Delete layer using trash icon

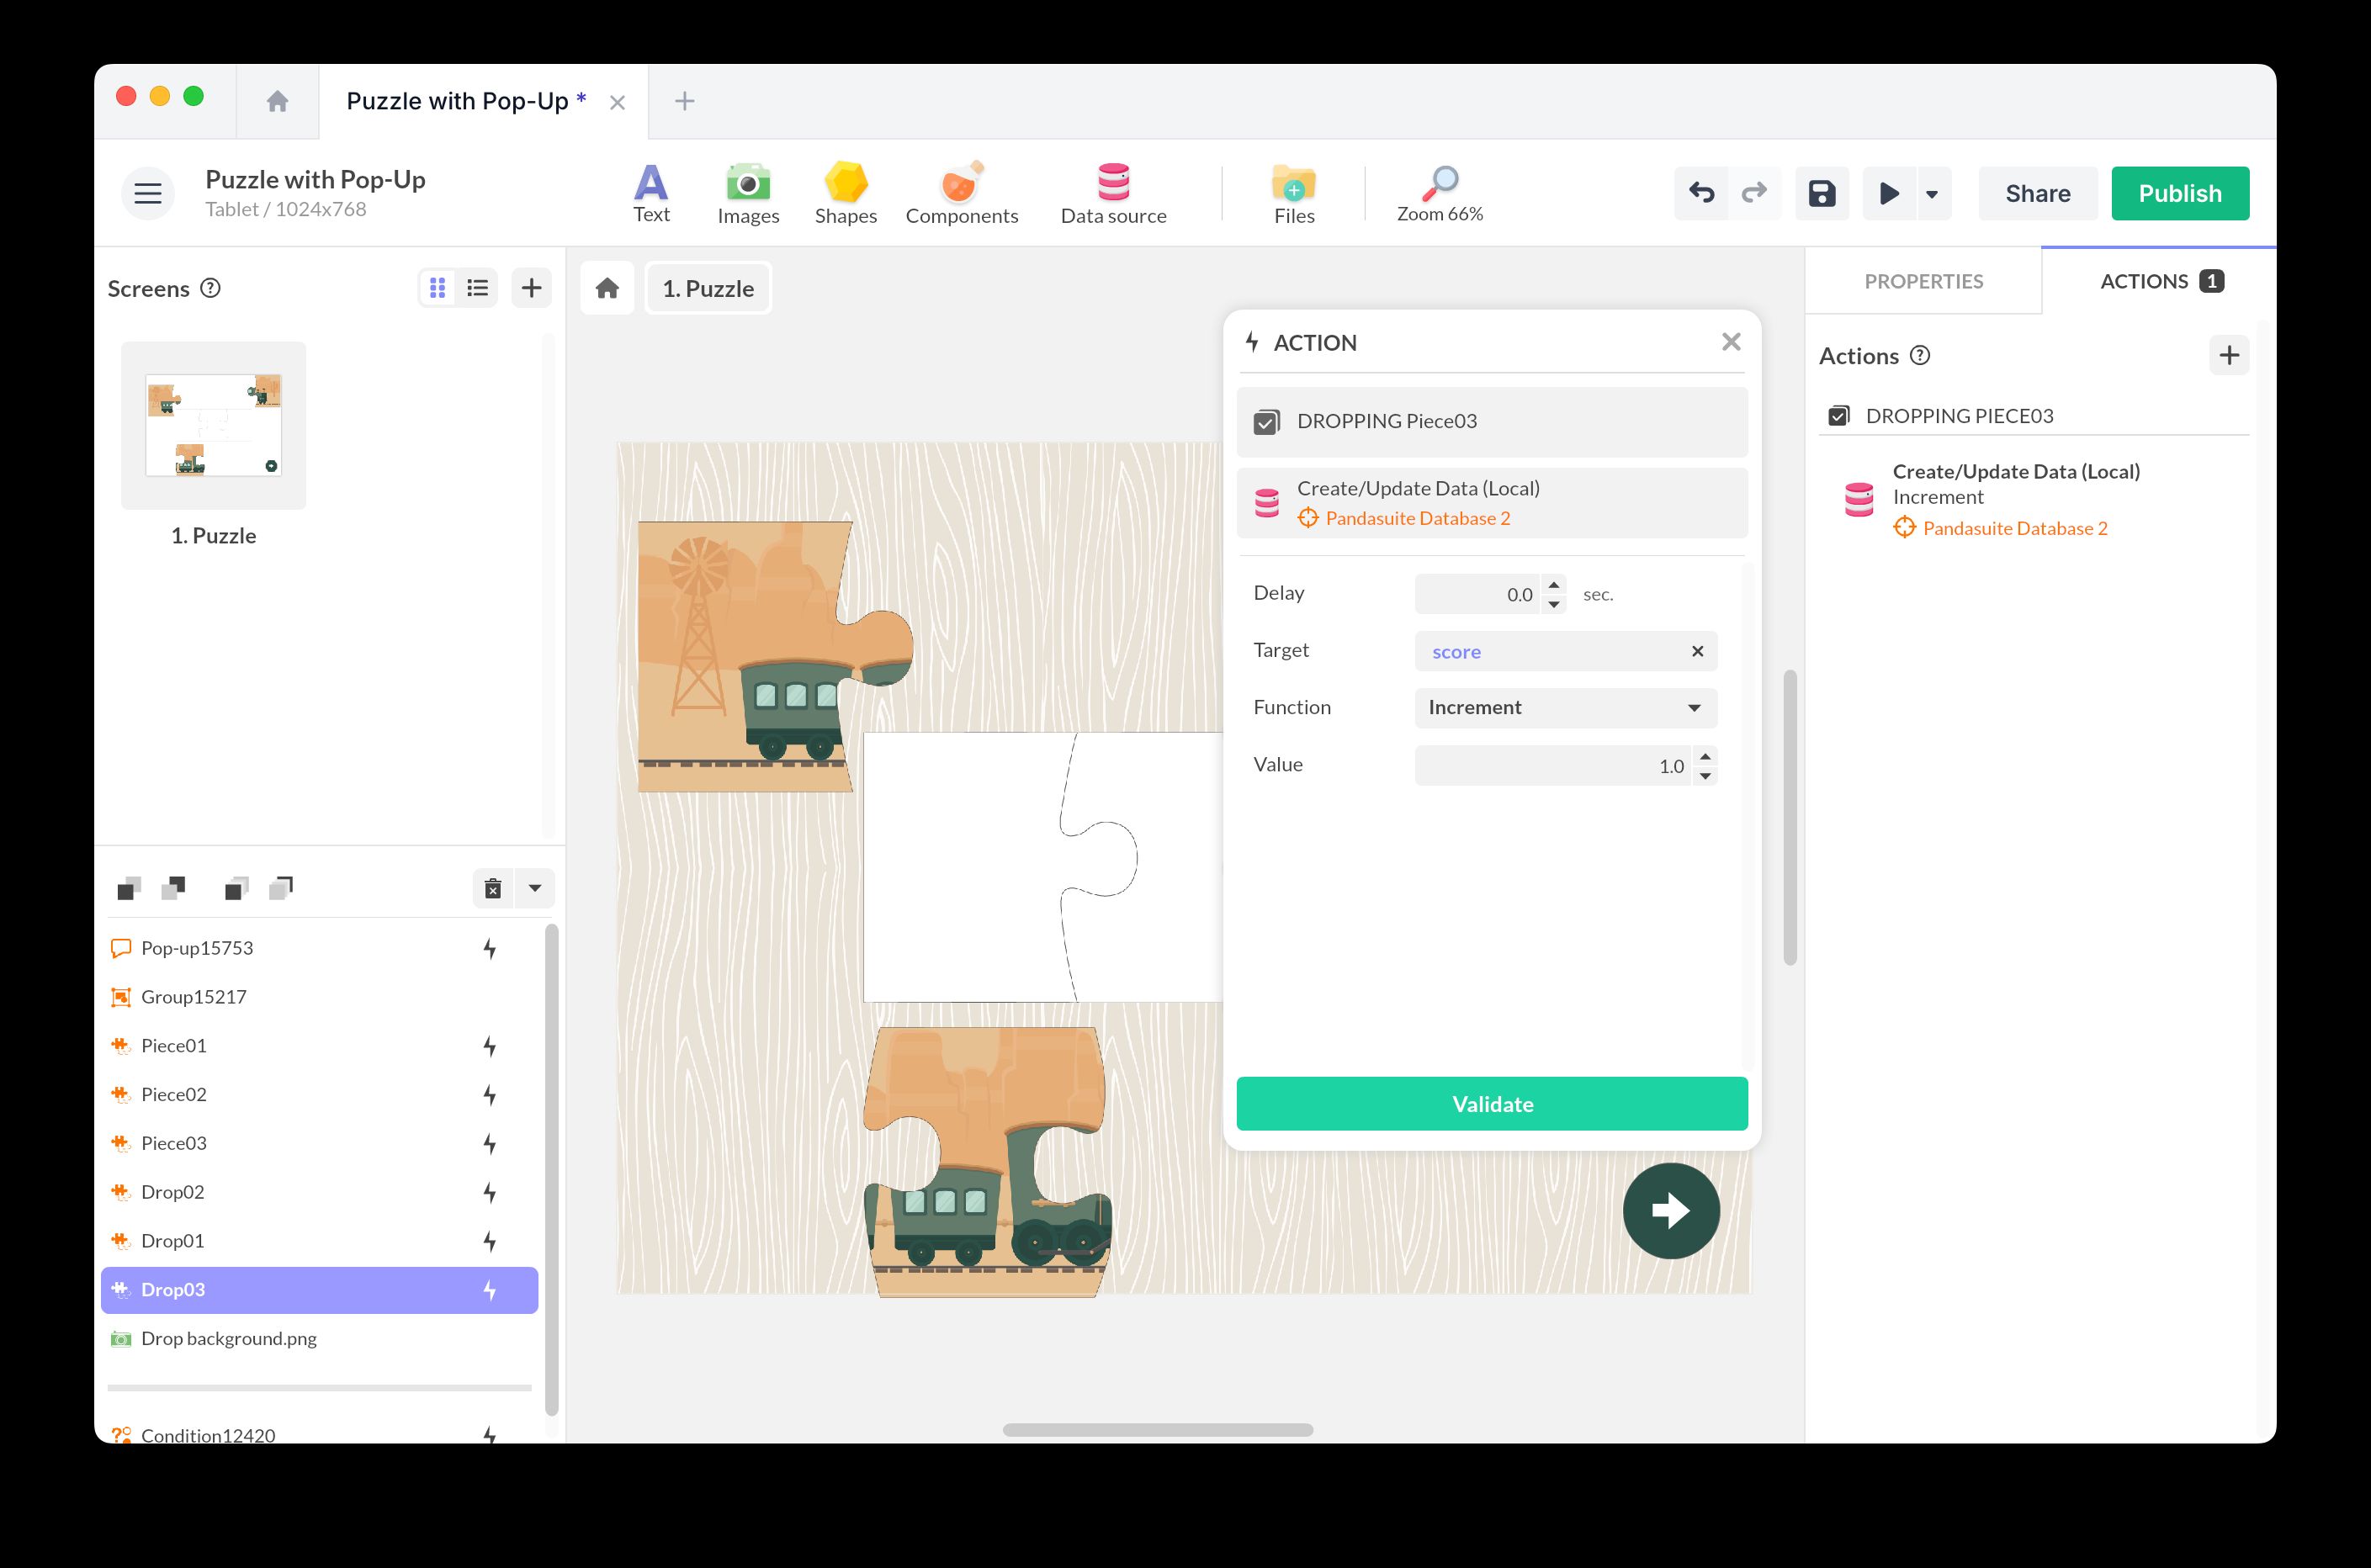493,888
